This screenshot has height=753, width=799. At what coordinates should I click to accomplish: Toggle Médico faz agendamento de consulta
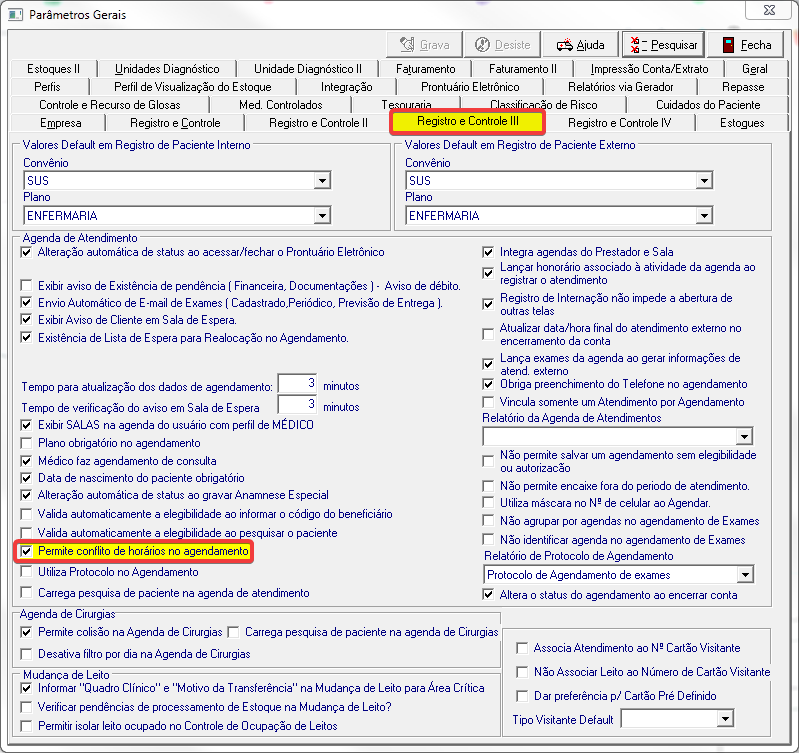pyautogui.click(x=26, y=461)
